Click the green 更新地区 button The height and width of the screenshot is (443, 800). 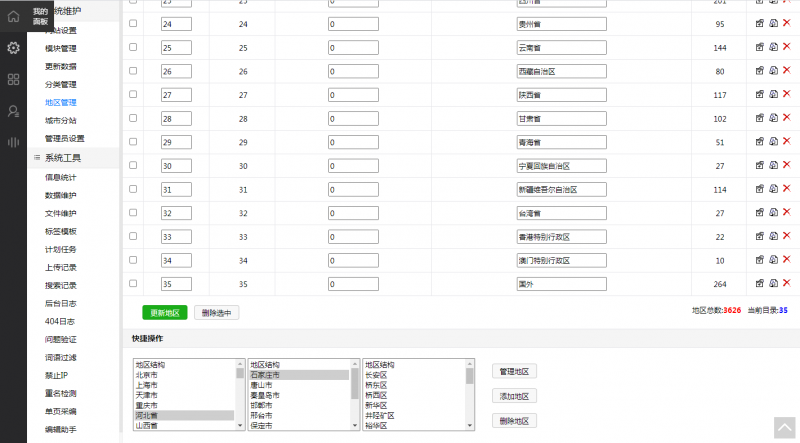click(165, 313)
